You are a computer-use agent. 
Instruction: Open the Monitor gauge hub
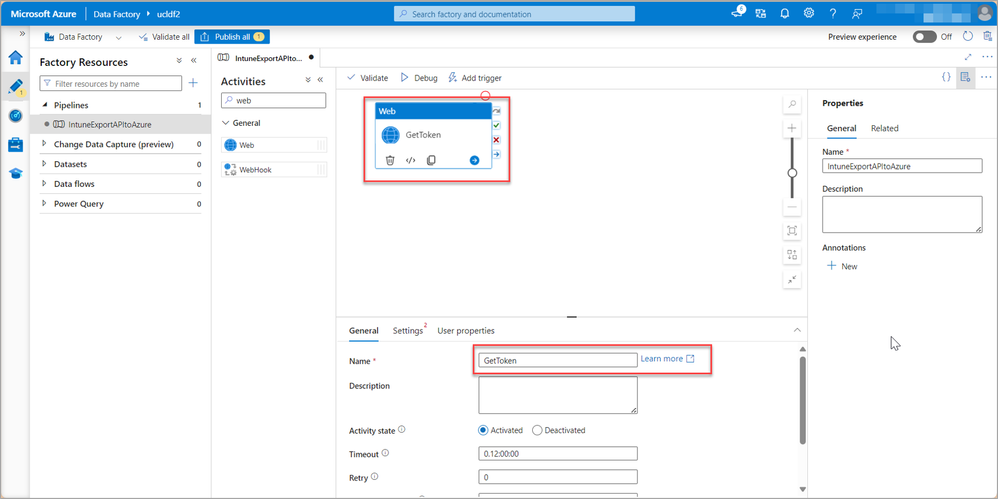coord(15,115)
